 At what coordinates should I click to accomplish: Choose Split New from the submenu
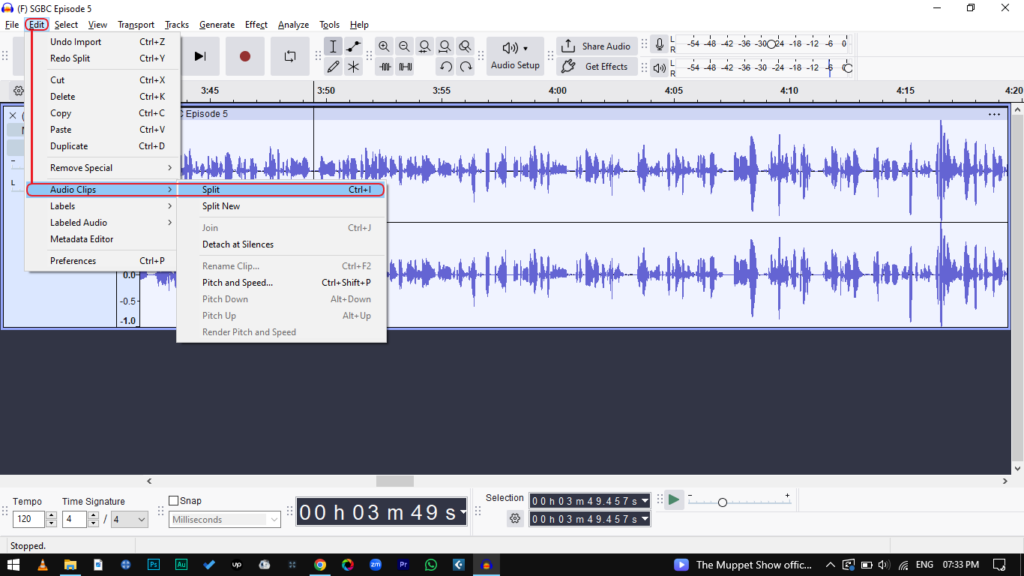pos(221,206)
